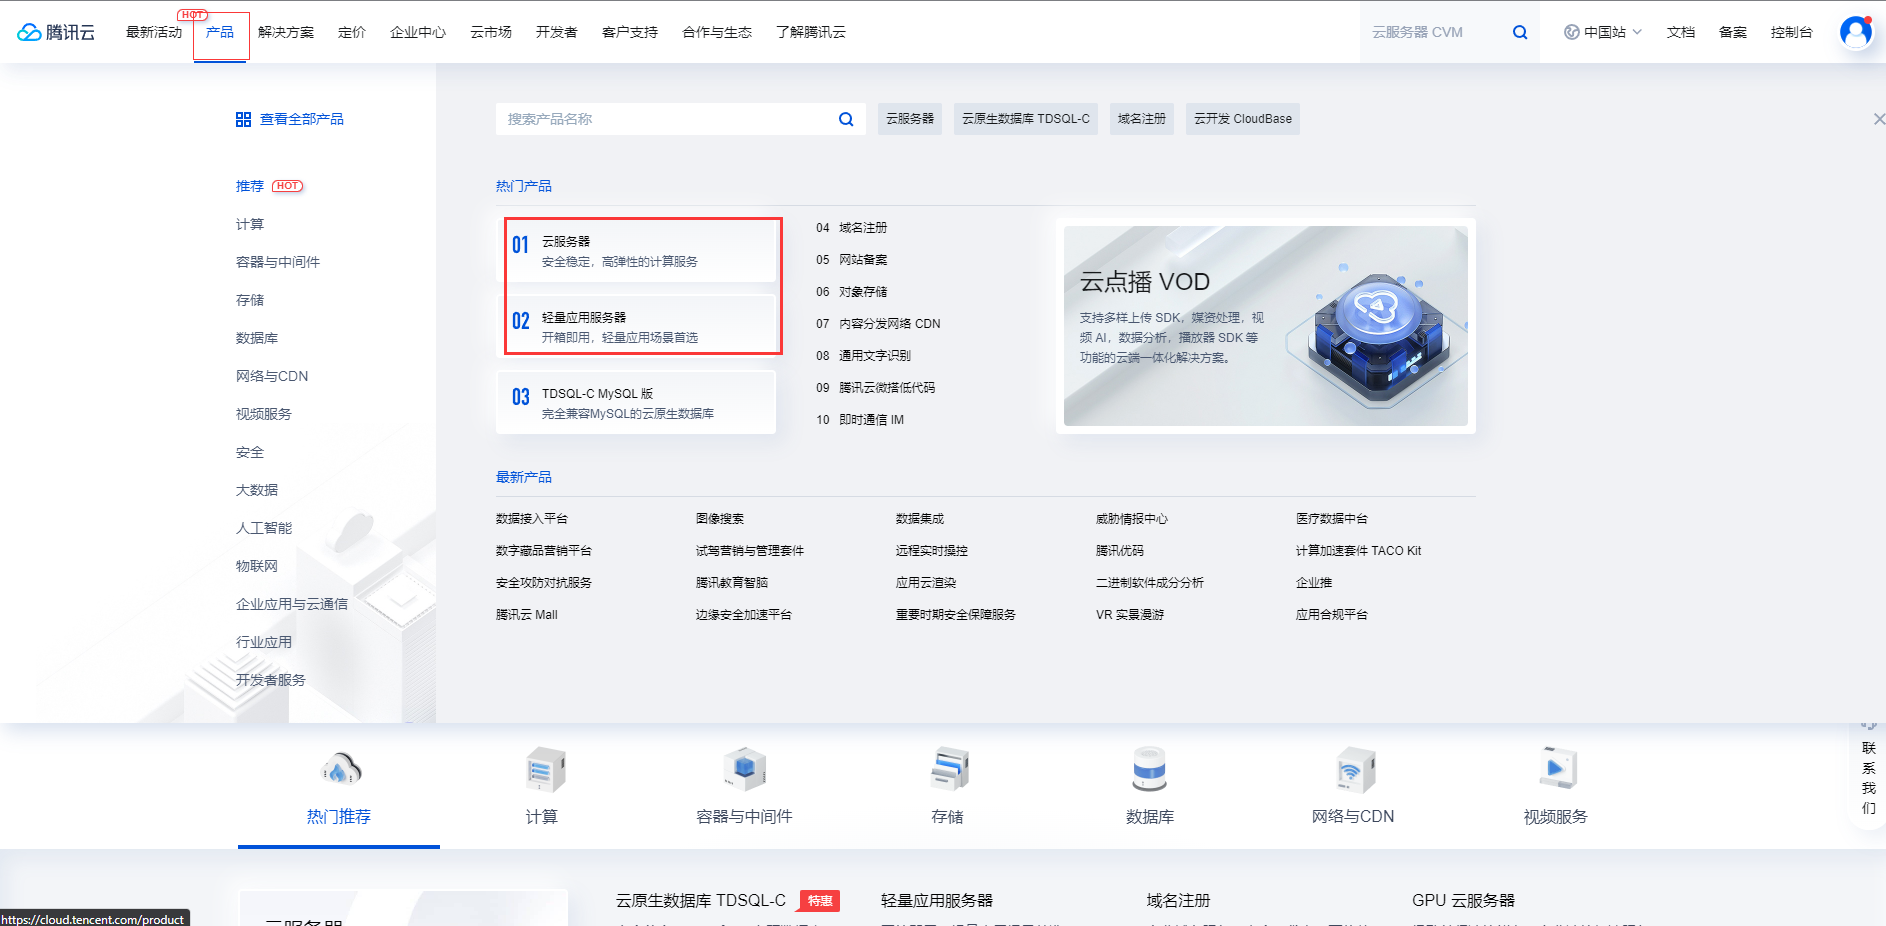This screenshot has height=926, width=1886.
Task: Select 安全 category in sidebar
Action: click(250, 452)
